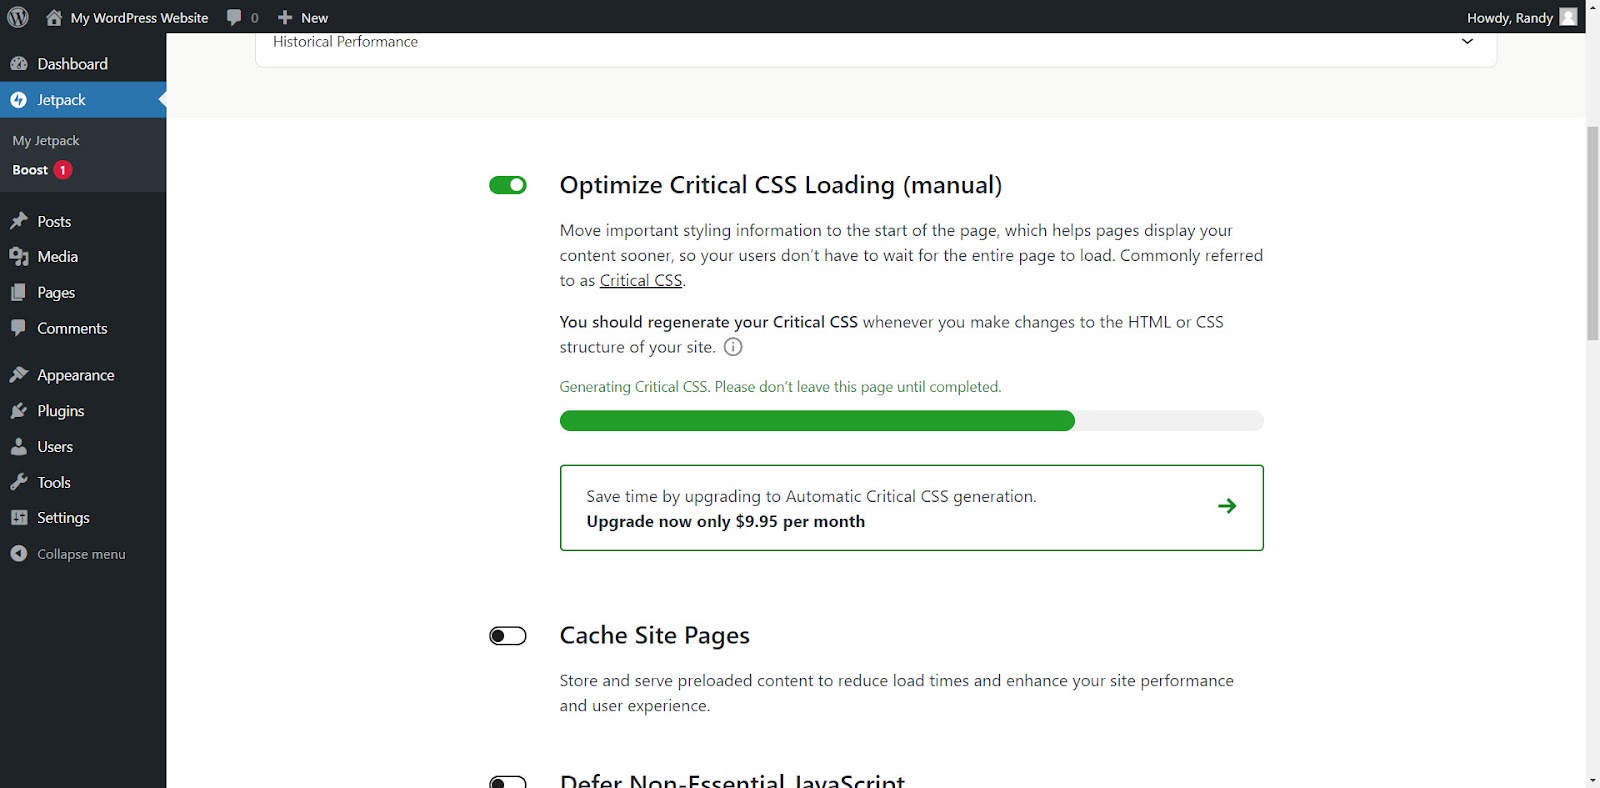Open the WordPress logo menu
The image size is (1600, 788).
click(18, 17)
